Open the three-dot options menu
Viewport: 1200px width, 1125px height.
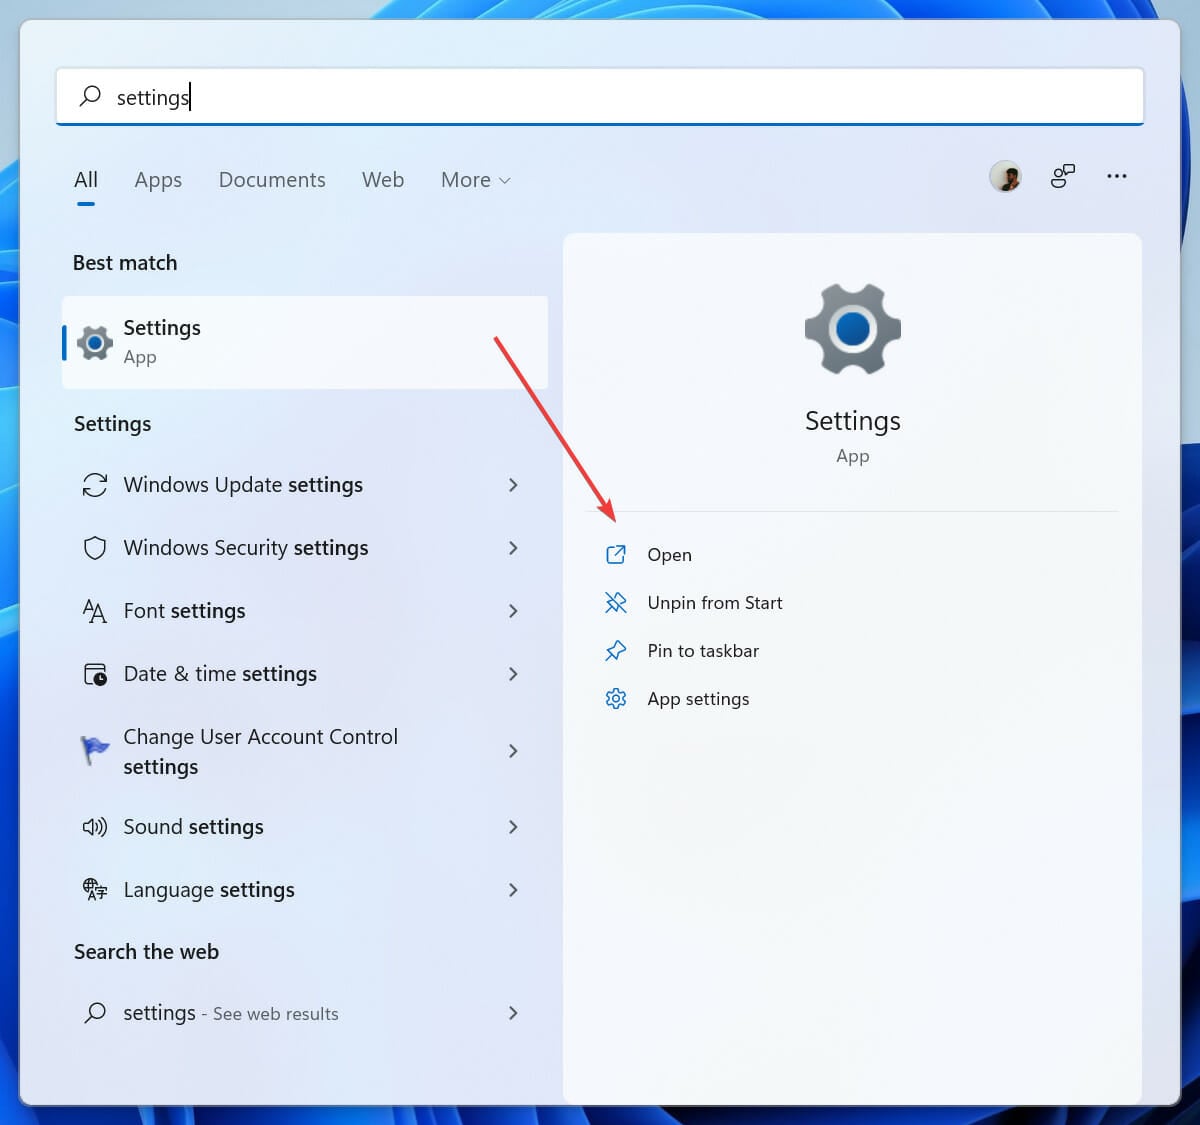1117,176
